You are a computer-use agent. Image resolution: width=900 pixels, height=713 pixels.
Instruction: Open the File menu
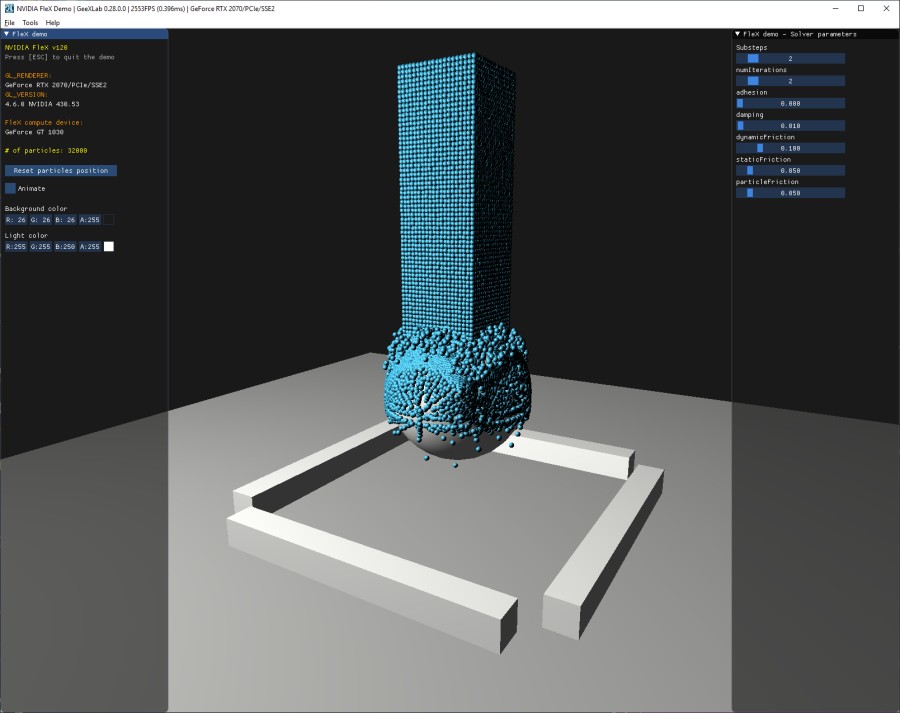tap(9, 23)
